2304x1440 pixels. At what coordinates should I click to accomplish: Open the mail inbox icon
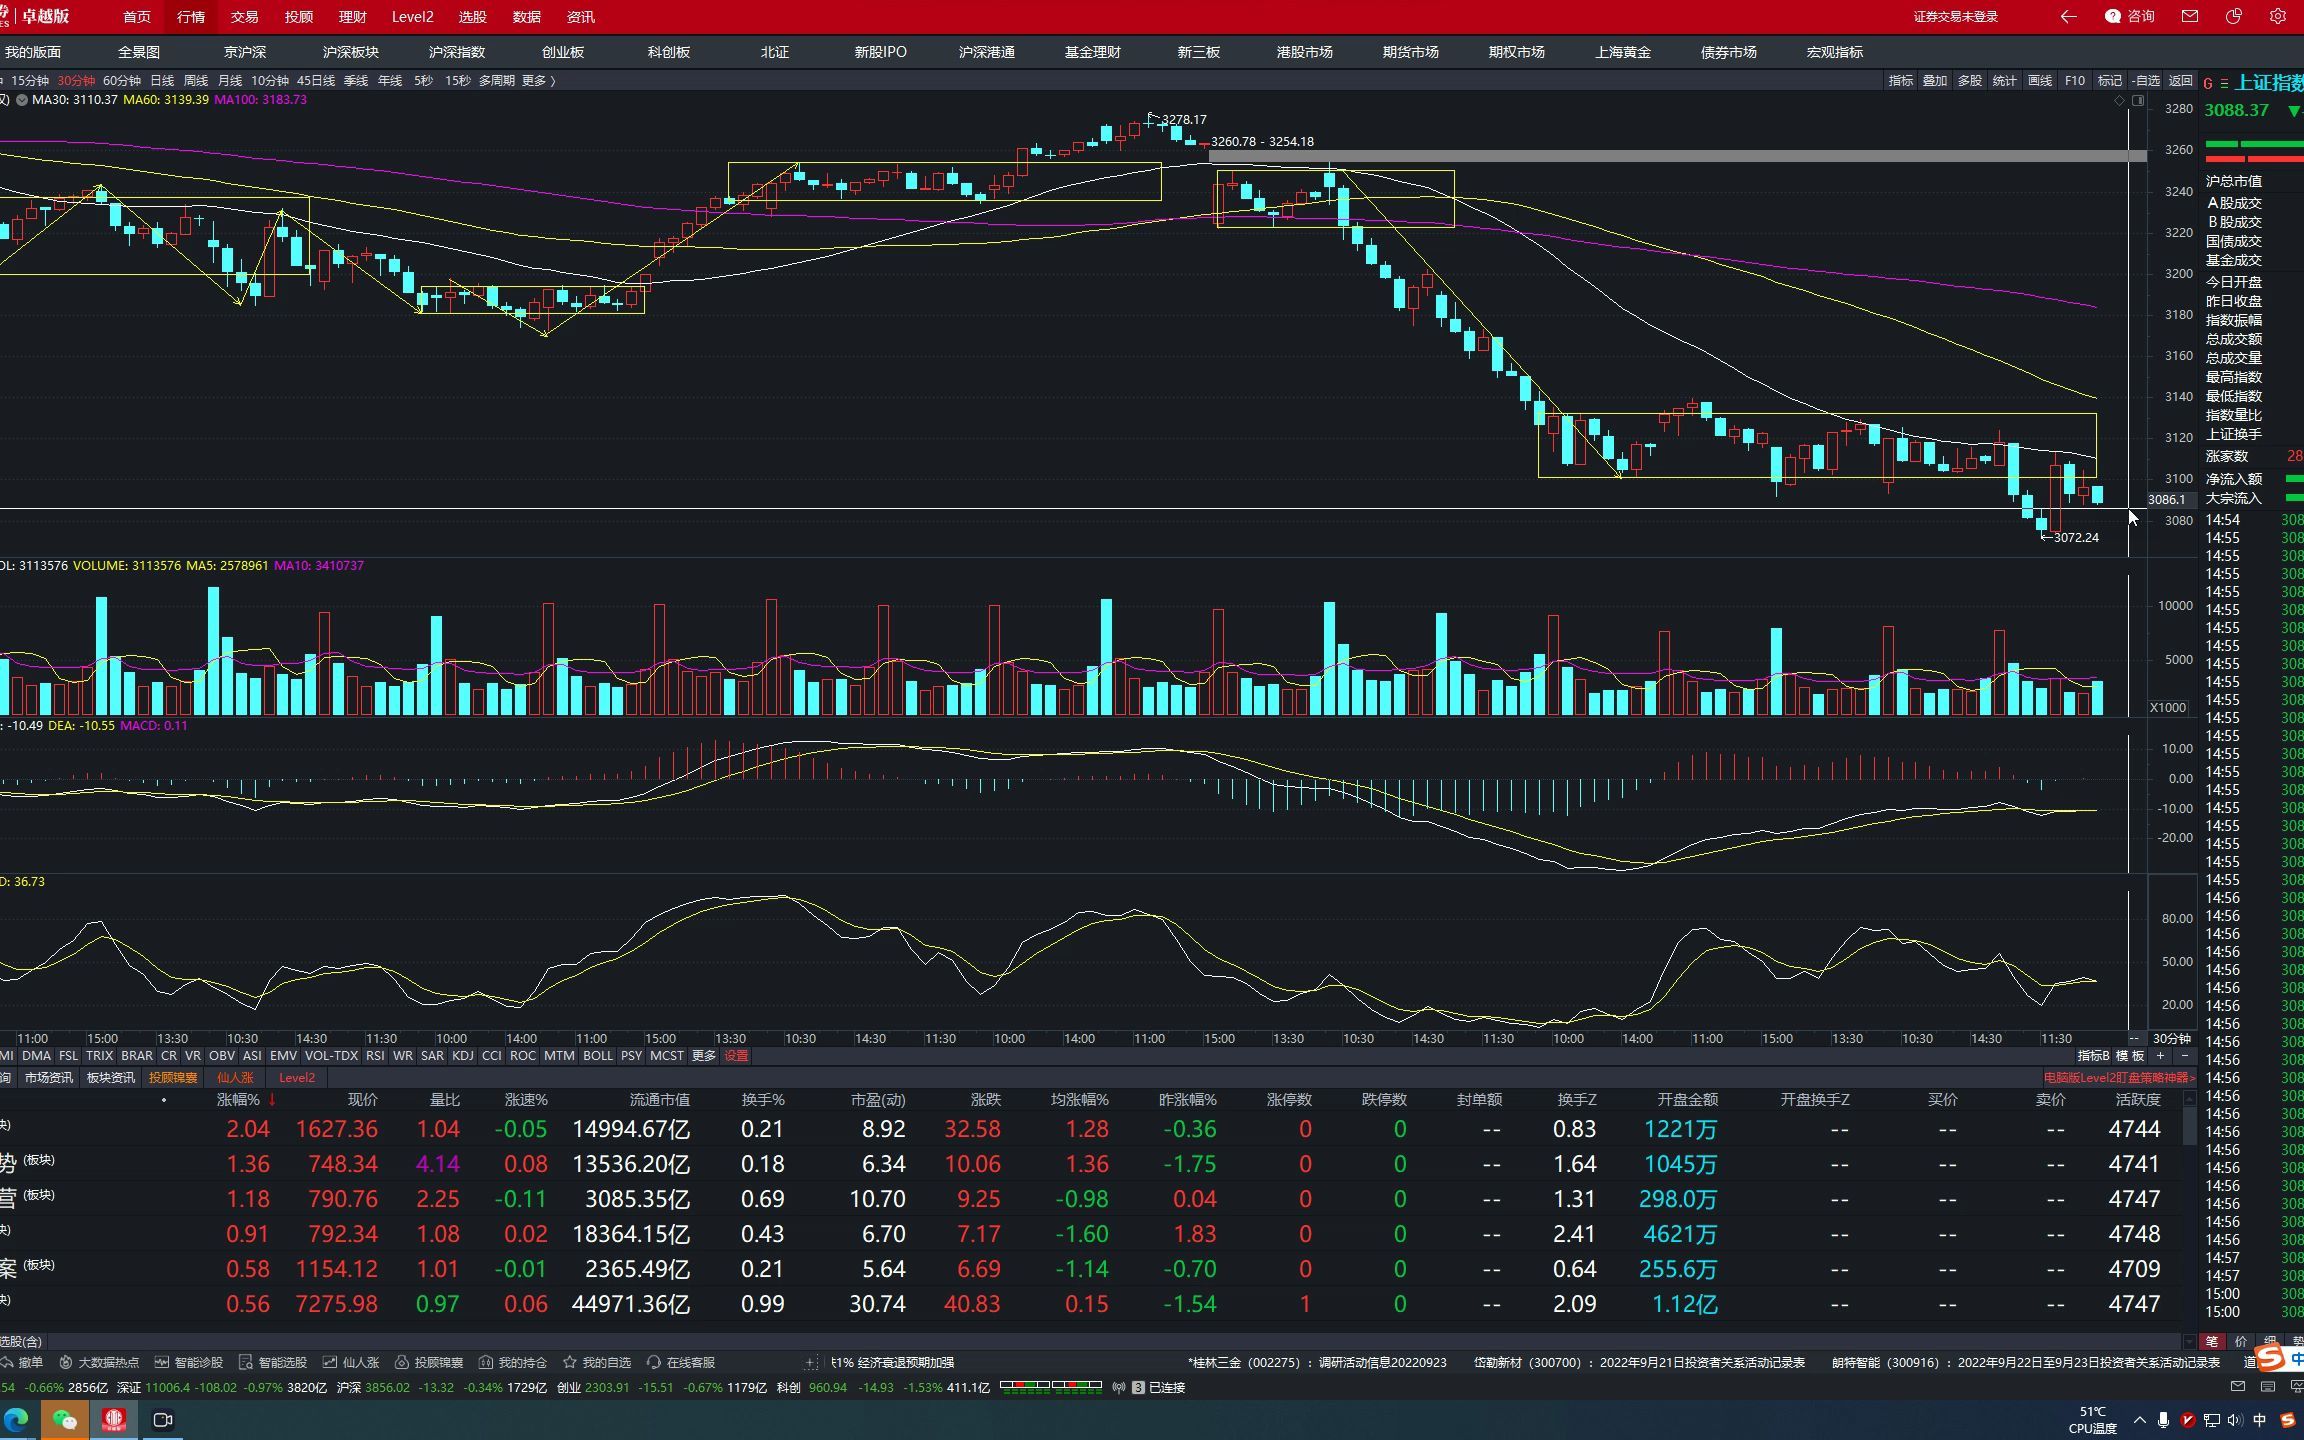[2190, 17]
